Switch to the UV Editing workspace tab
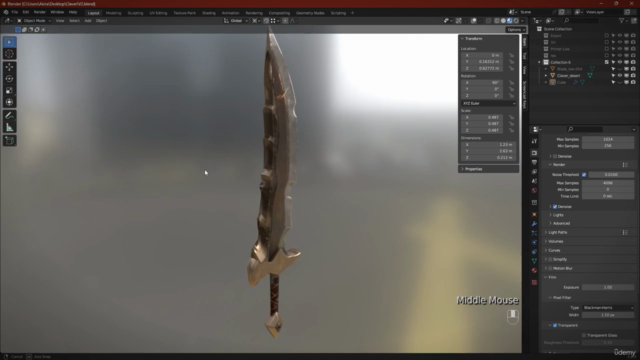640x360 pixels. pos(158,13)
